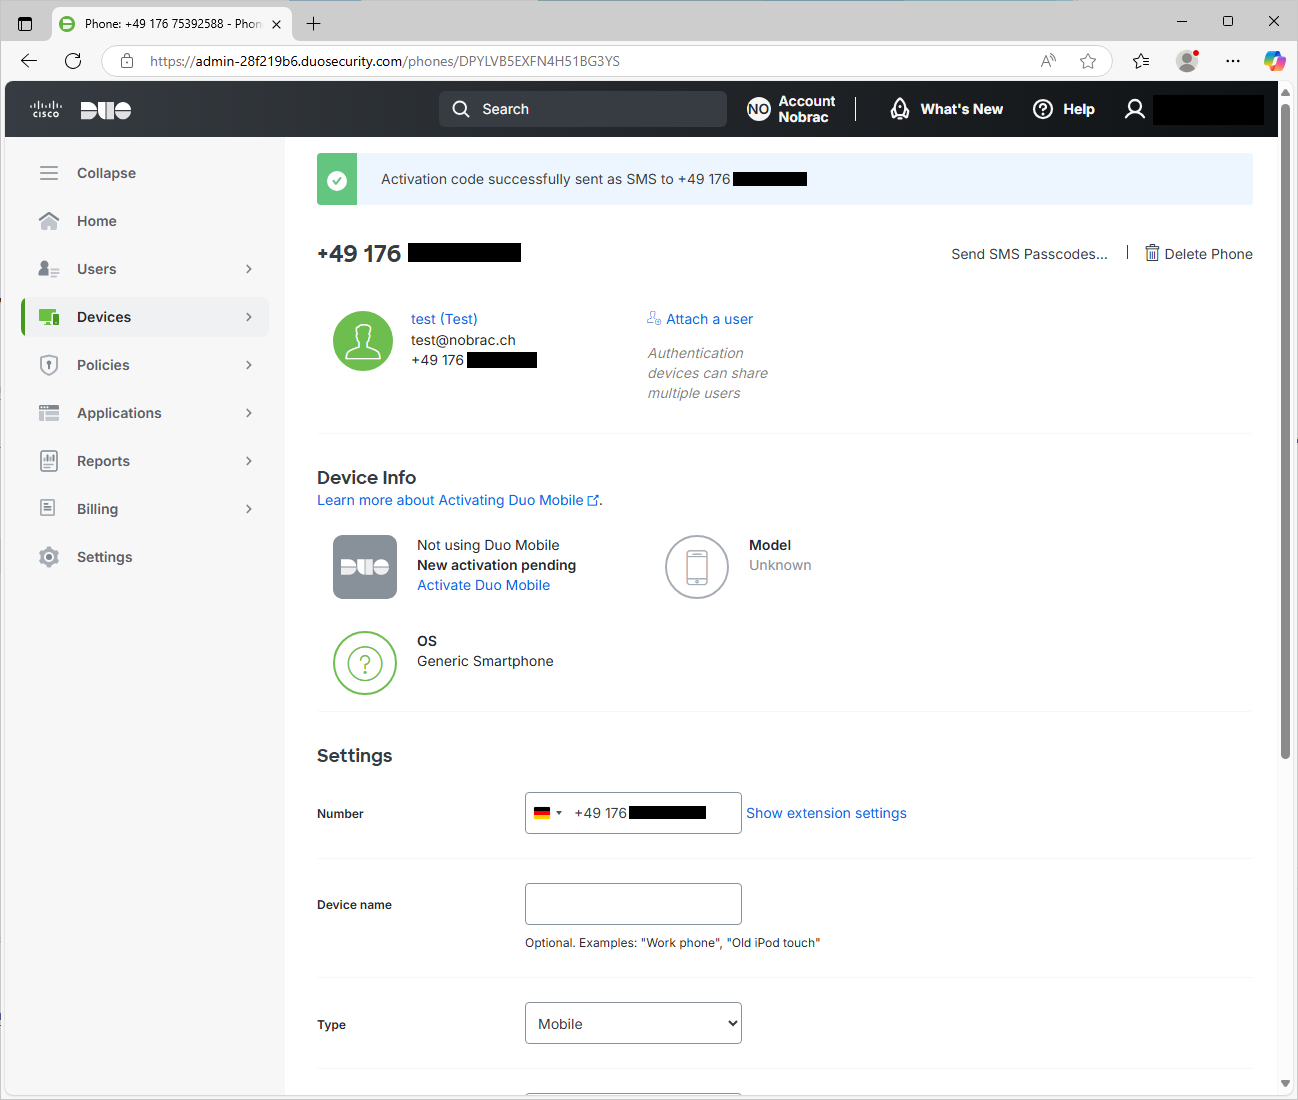The height and width of the screenshot is (1100, 1298).
Task: Select Home in the sidebar
Action: (97, 221)
